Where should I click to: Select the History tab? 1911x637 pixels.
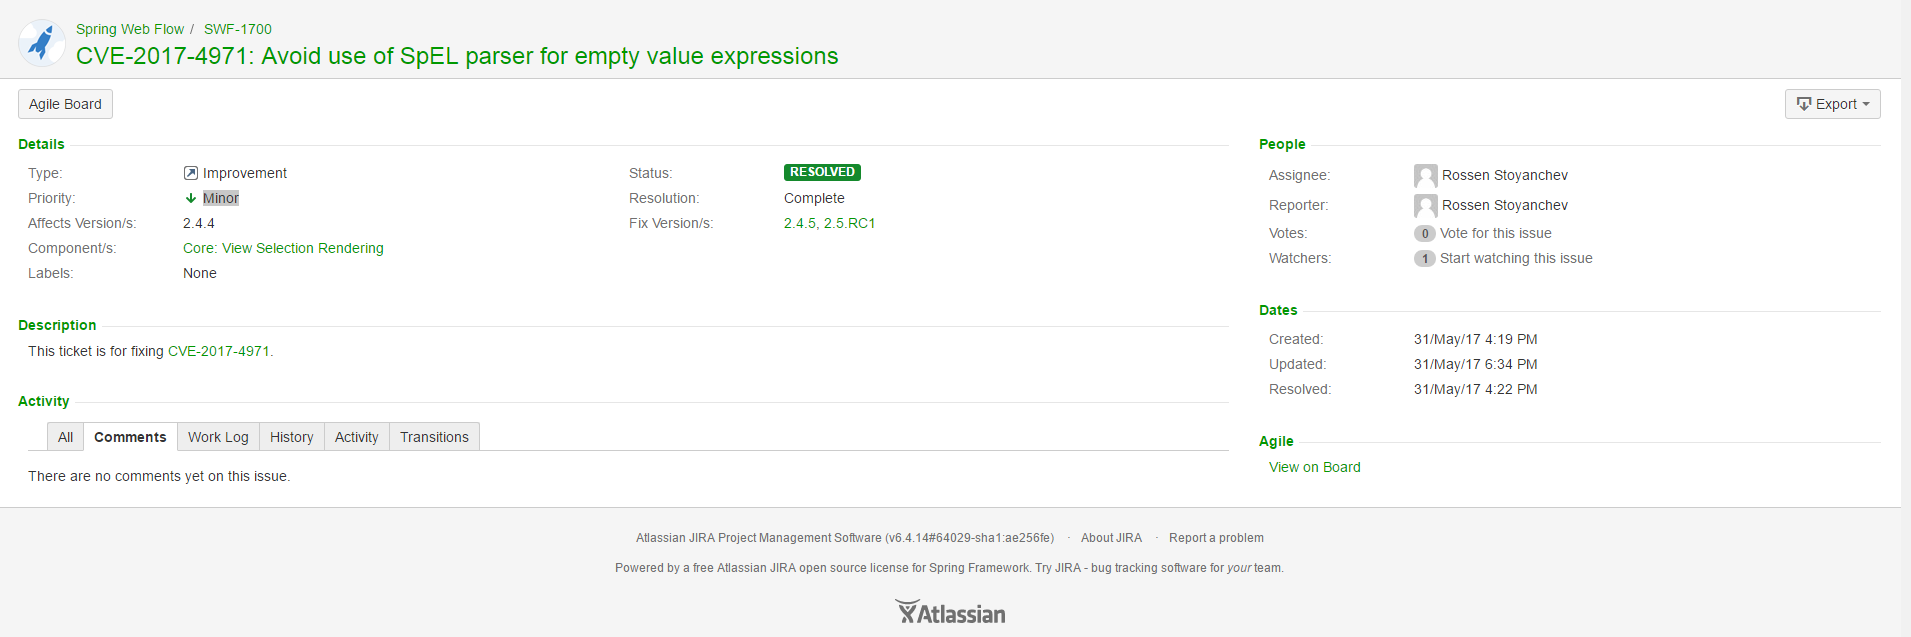click(291, 437)
